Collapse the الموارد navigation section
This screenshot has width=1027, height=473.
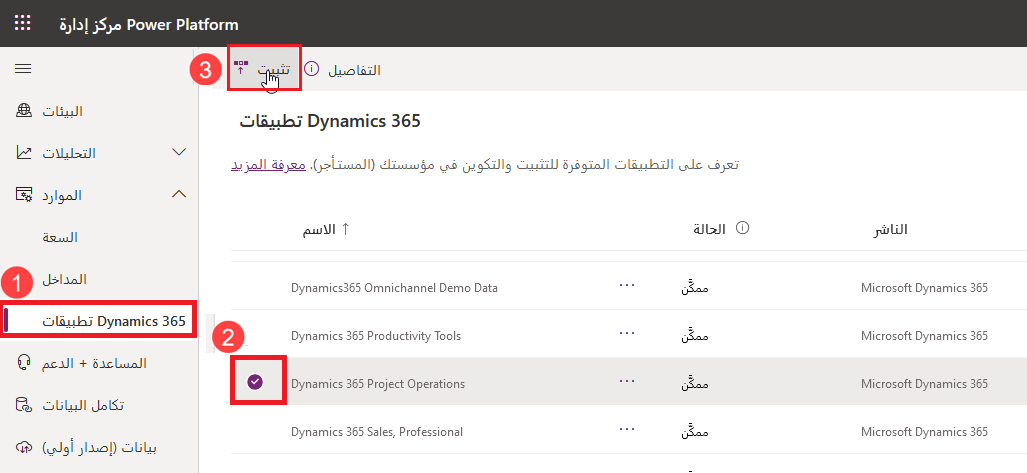click(179, 194)
